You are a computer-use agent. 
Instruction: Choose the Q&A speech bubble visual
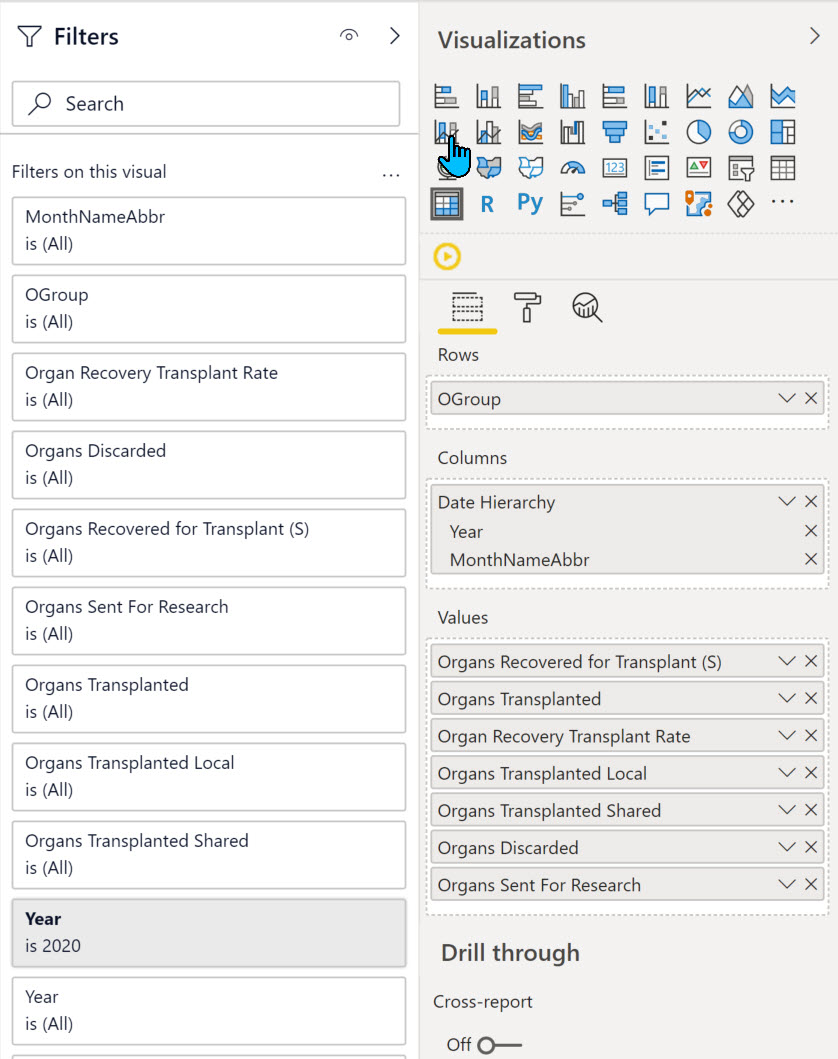(x=656, y=203)
